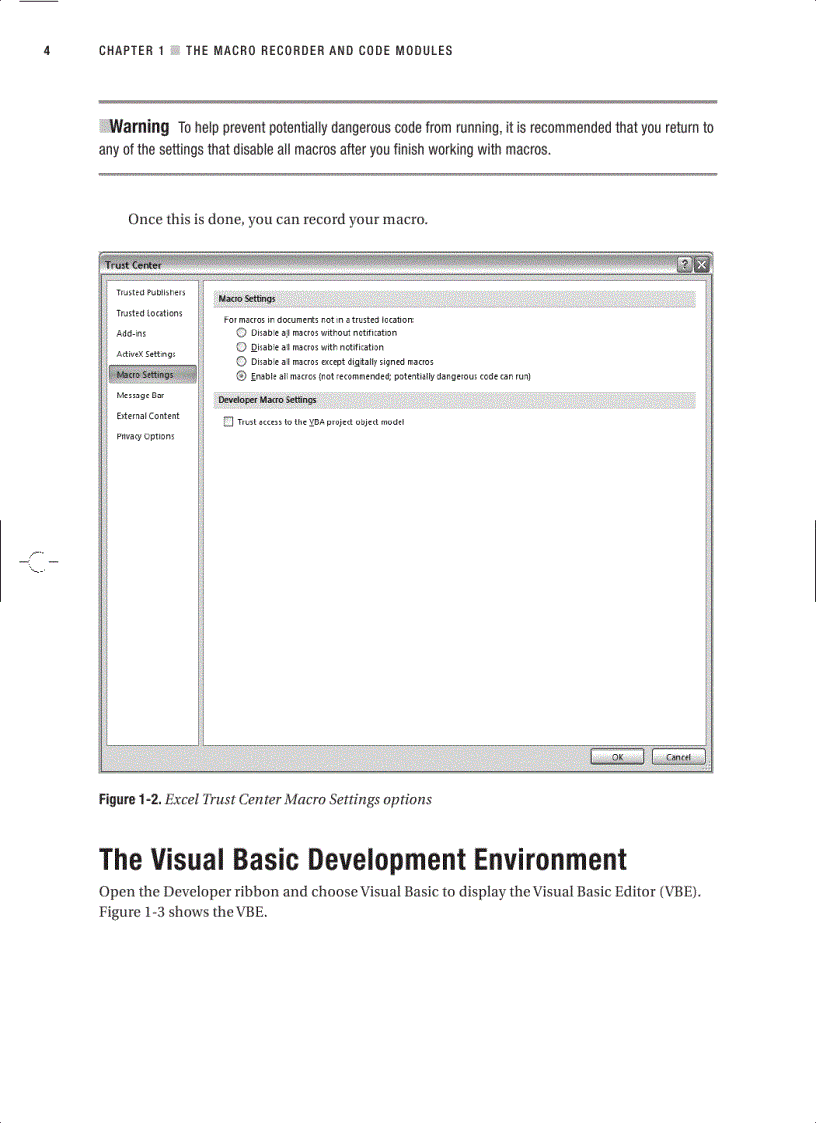Click the Trust Center title bar
Screen dimensions: 816x1123
(x=400, y=265)
